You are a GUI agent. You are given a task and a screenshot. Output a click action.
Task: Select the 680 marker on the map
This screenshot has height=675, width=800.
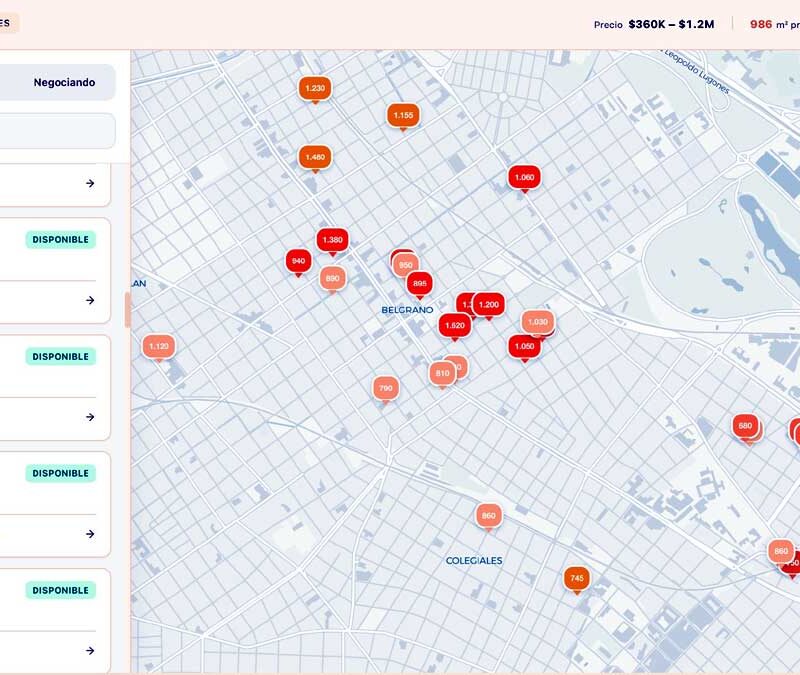tap(745, 426)
